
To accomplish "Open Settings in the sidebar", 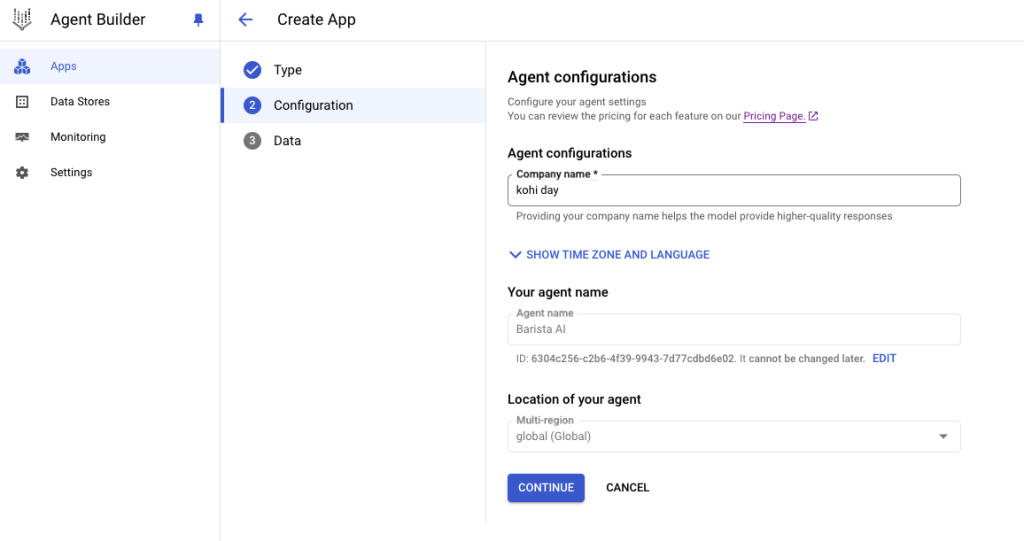I will (110, 172).
